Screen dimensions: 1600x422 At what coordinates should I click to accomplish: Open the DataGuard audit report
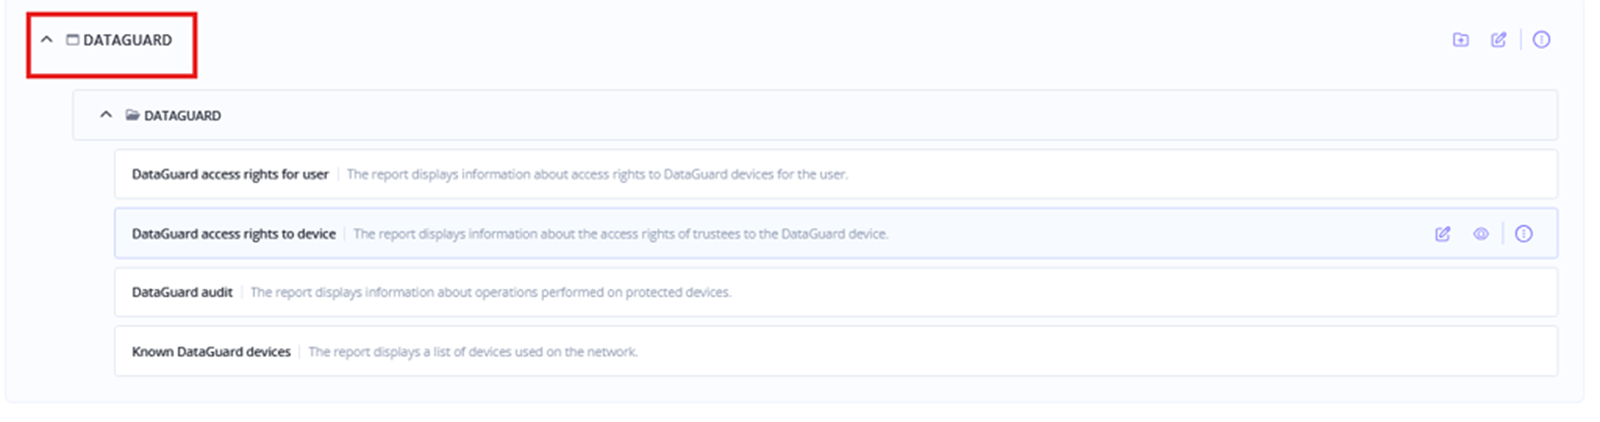[182, 292]
